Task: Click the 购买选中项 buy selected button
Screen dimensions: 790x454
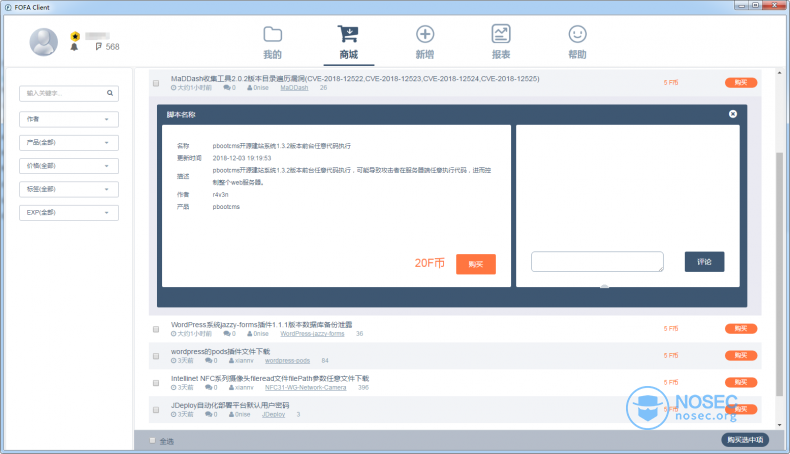Action: (745, 439)
